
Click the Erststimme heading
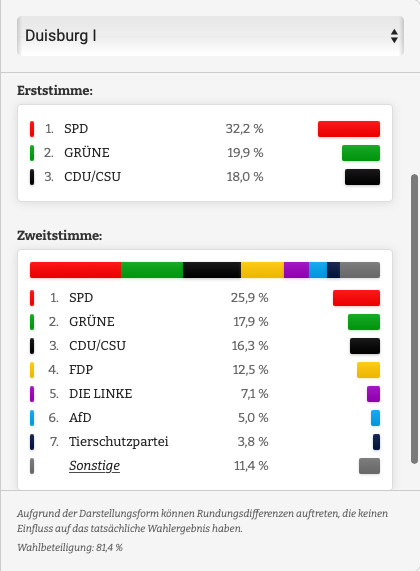click(55, 90)
